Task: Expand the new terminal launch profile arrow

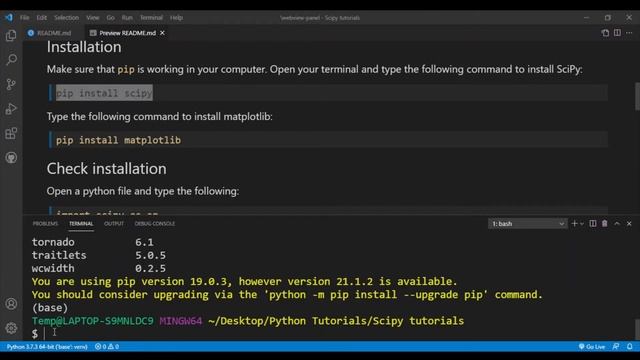Action: click(582, 224)
